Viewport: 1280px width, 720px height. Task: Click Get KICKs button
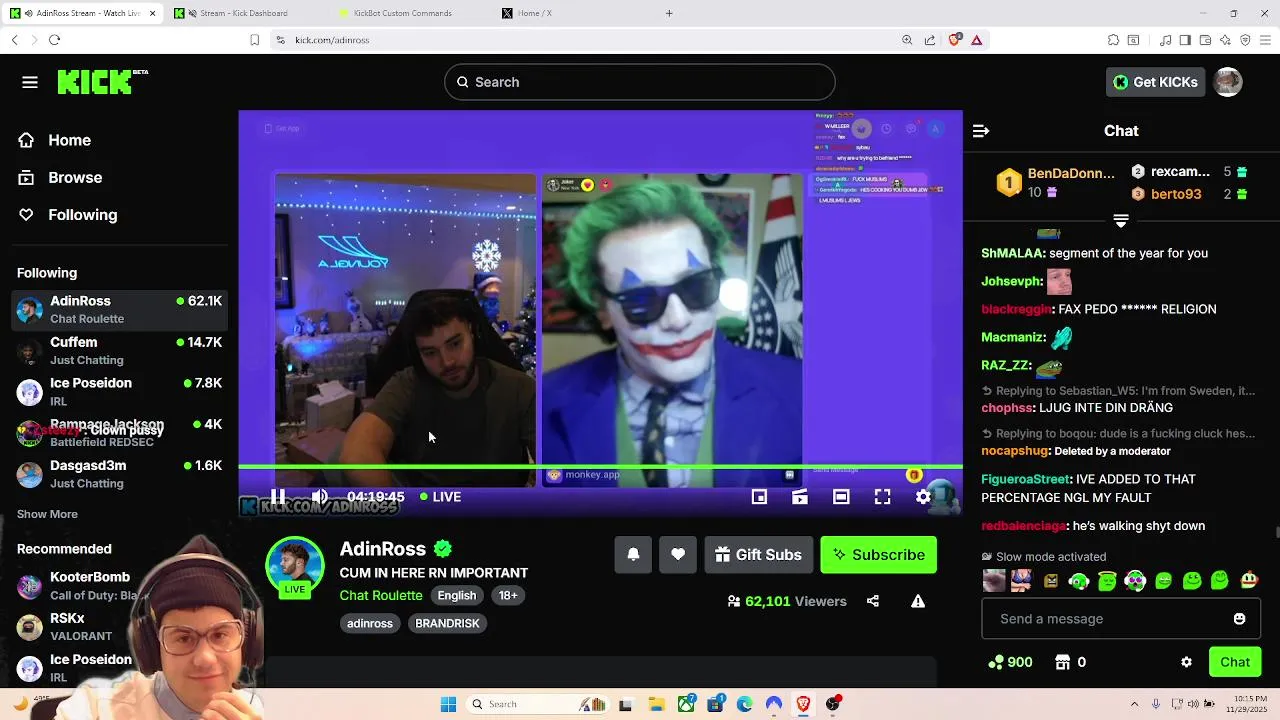pos(1154,82)
